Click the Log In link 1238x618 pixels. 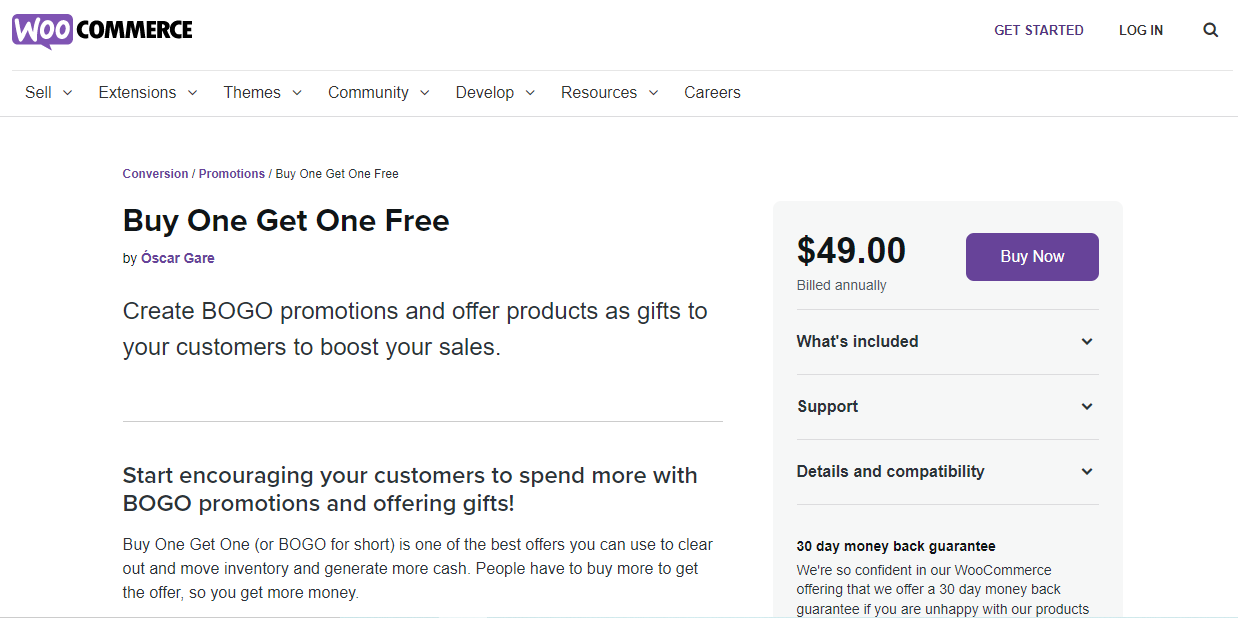1140,30
